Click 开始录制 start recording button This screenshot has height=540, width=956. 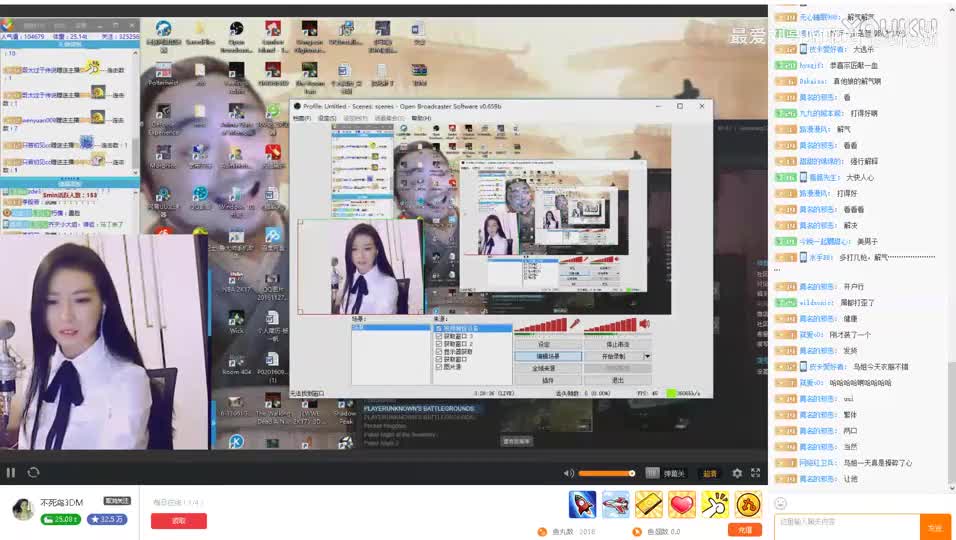(613, 357)
